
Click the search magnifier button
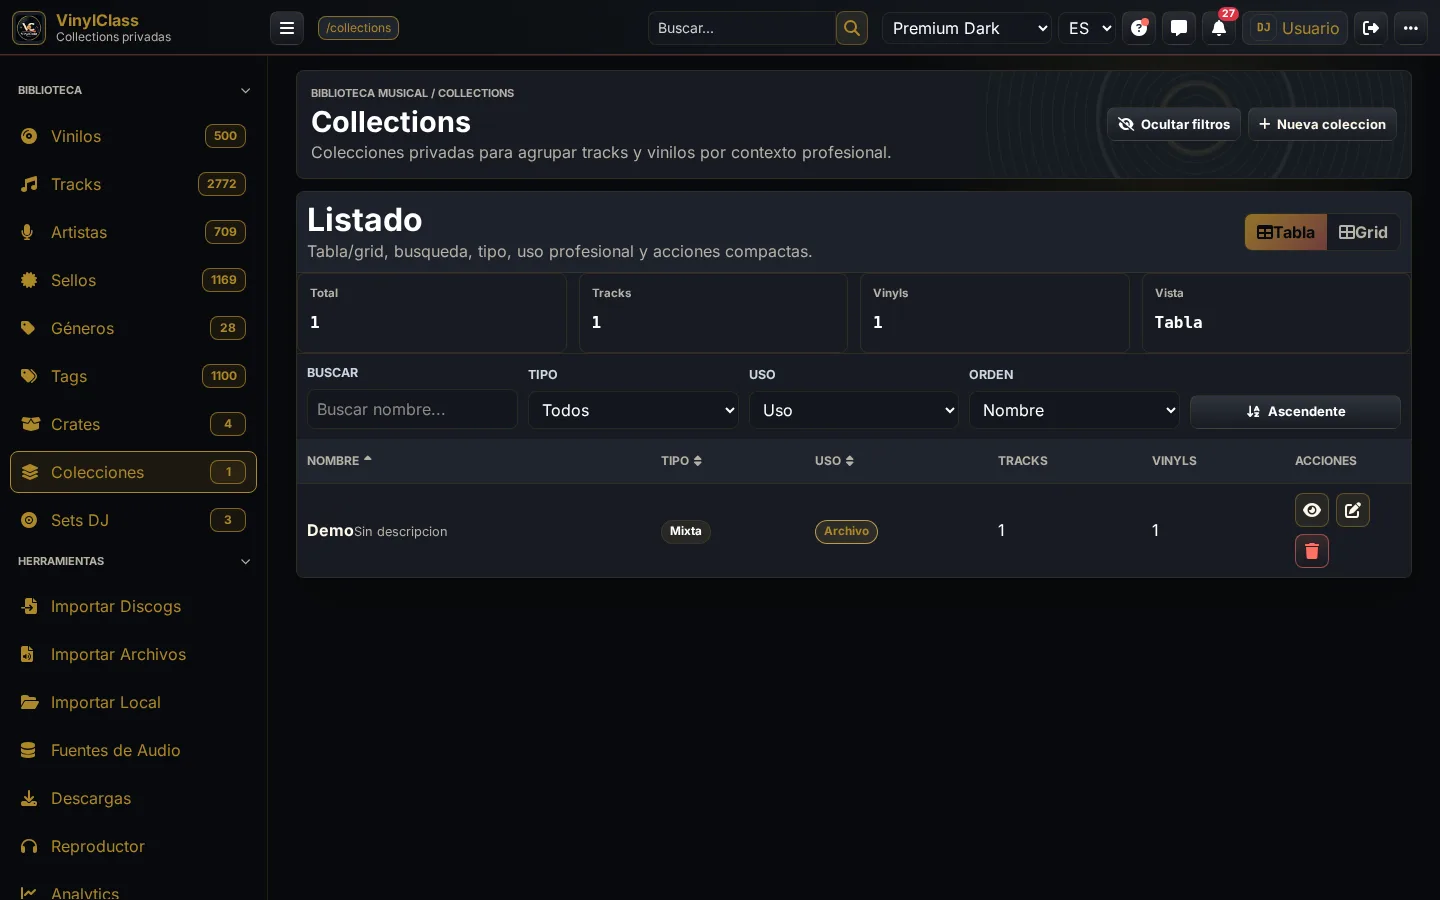click(x=852, y=28)
